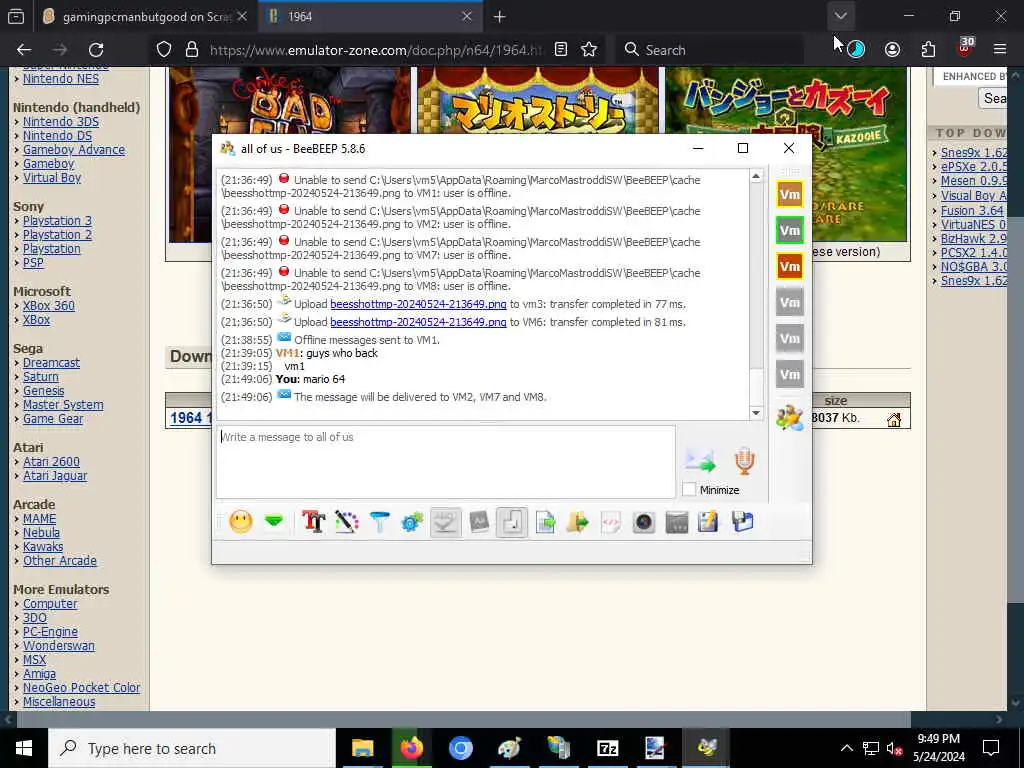The width and height of the screenshot is (1024, 768).
Task: Click the blue floppy disks save icon
Action: [x=743, y=522]
